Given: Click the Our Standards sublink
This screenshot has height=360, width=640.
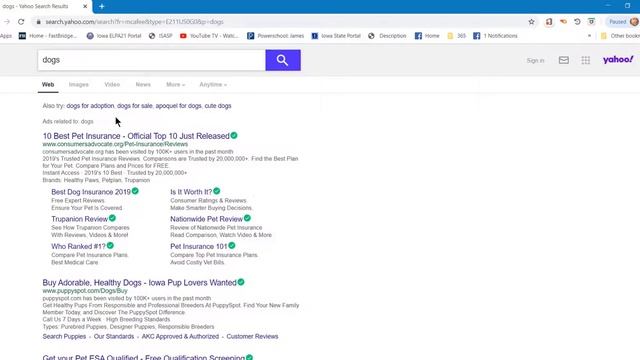Looking at the screenshot, I should coord(114,336).
